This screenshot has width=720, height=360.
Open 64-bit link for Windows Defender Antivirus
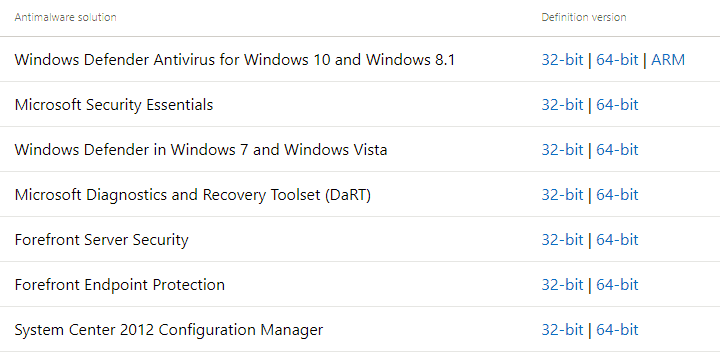[617, 60]
